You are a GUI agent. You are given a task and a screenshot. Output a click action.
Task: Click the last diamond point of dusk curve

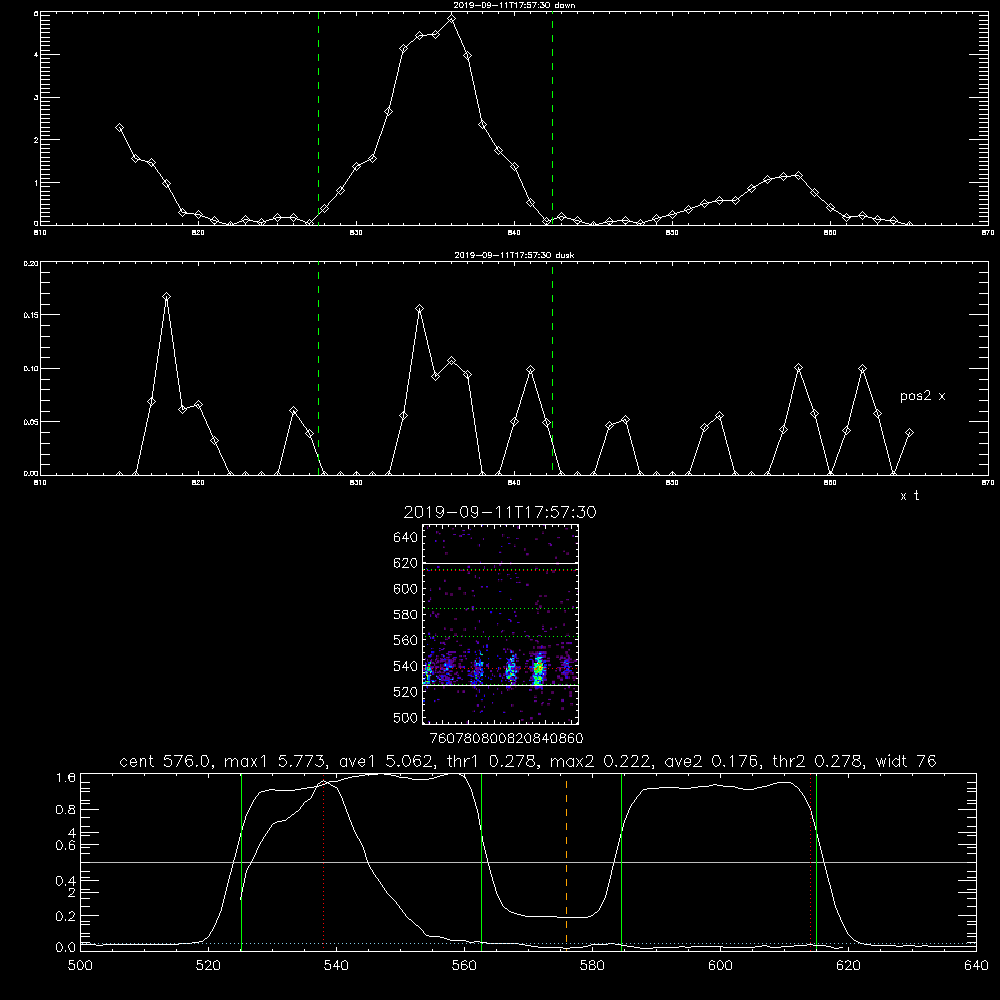[909, 433]
